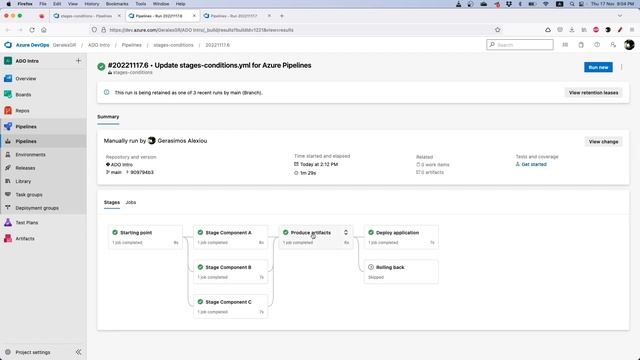Click the ADO Intro breadcrumb
640x360 pixels.
pyautogui.click(x=99, y=45)
